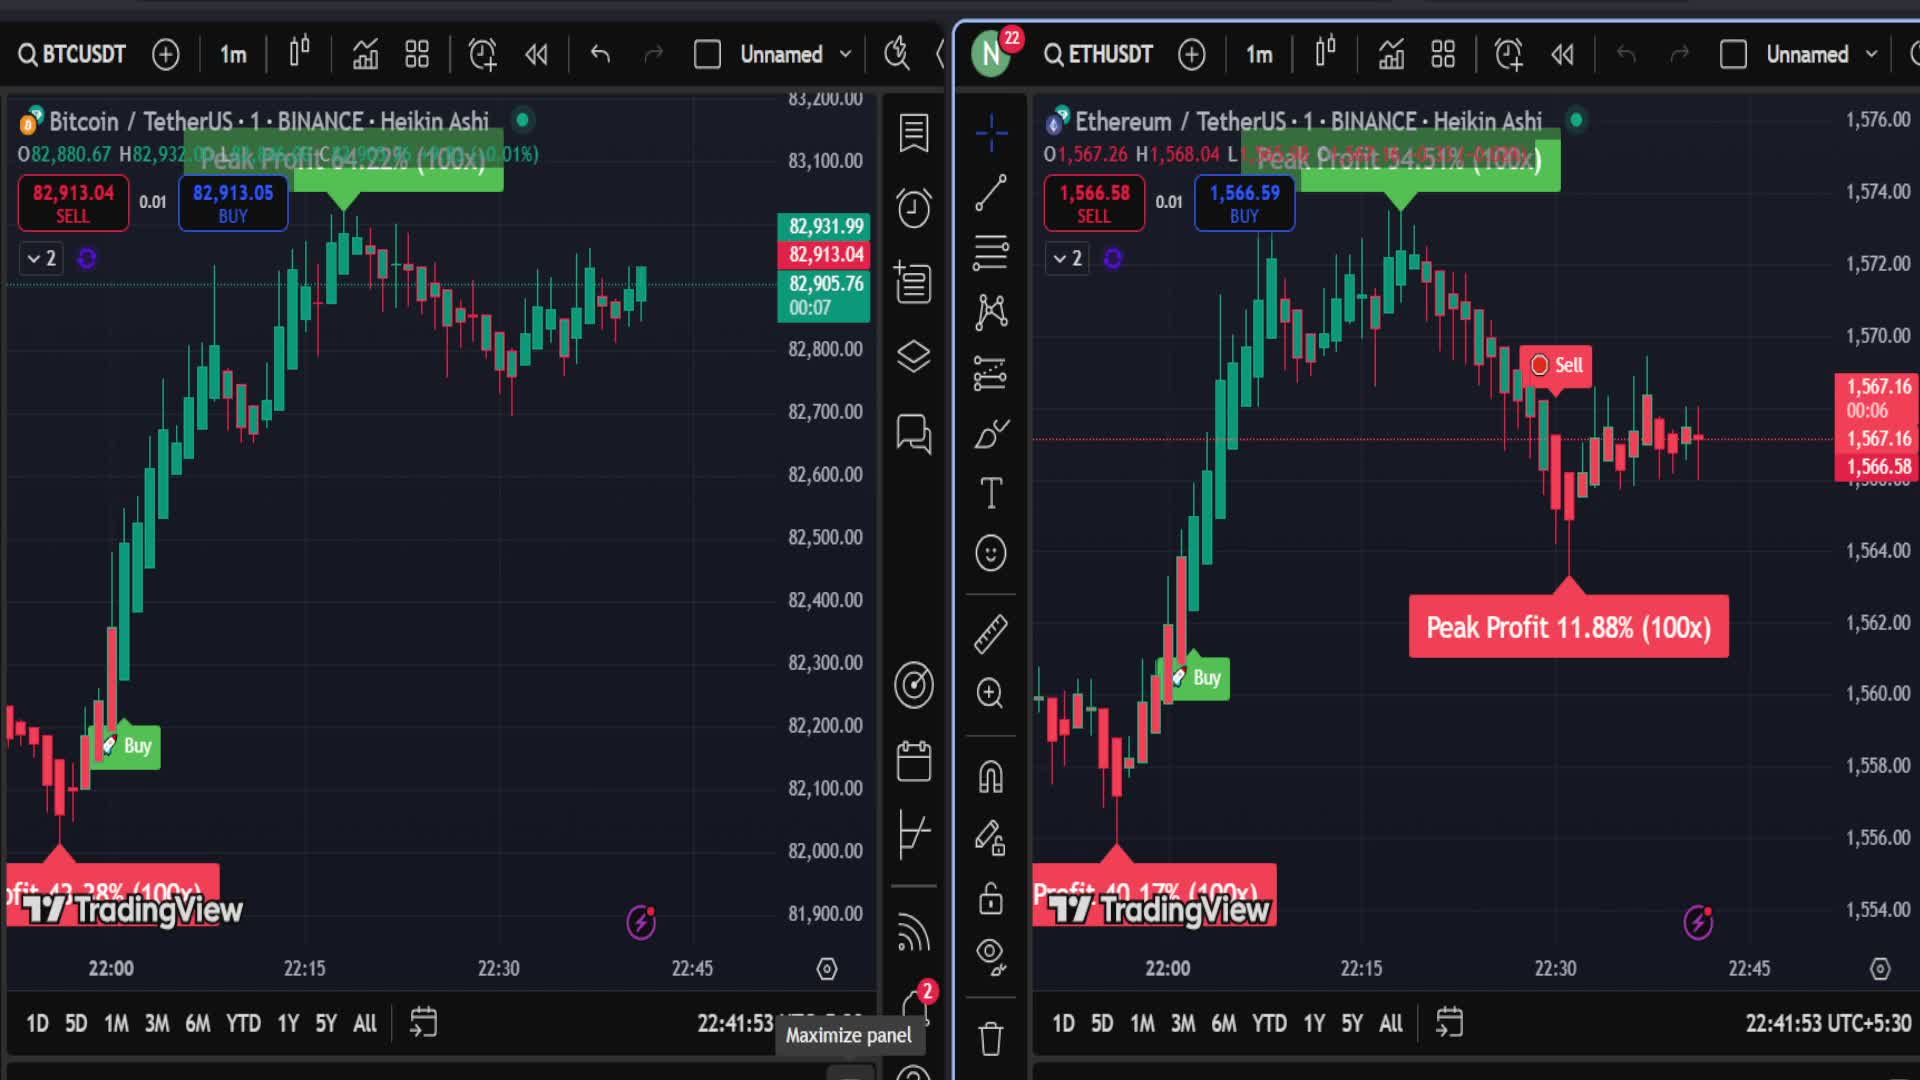Add symbol to compare on BTCUSDT chart

pos(166,54)
